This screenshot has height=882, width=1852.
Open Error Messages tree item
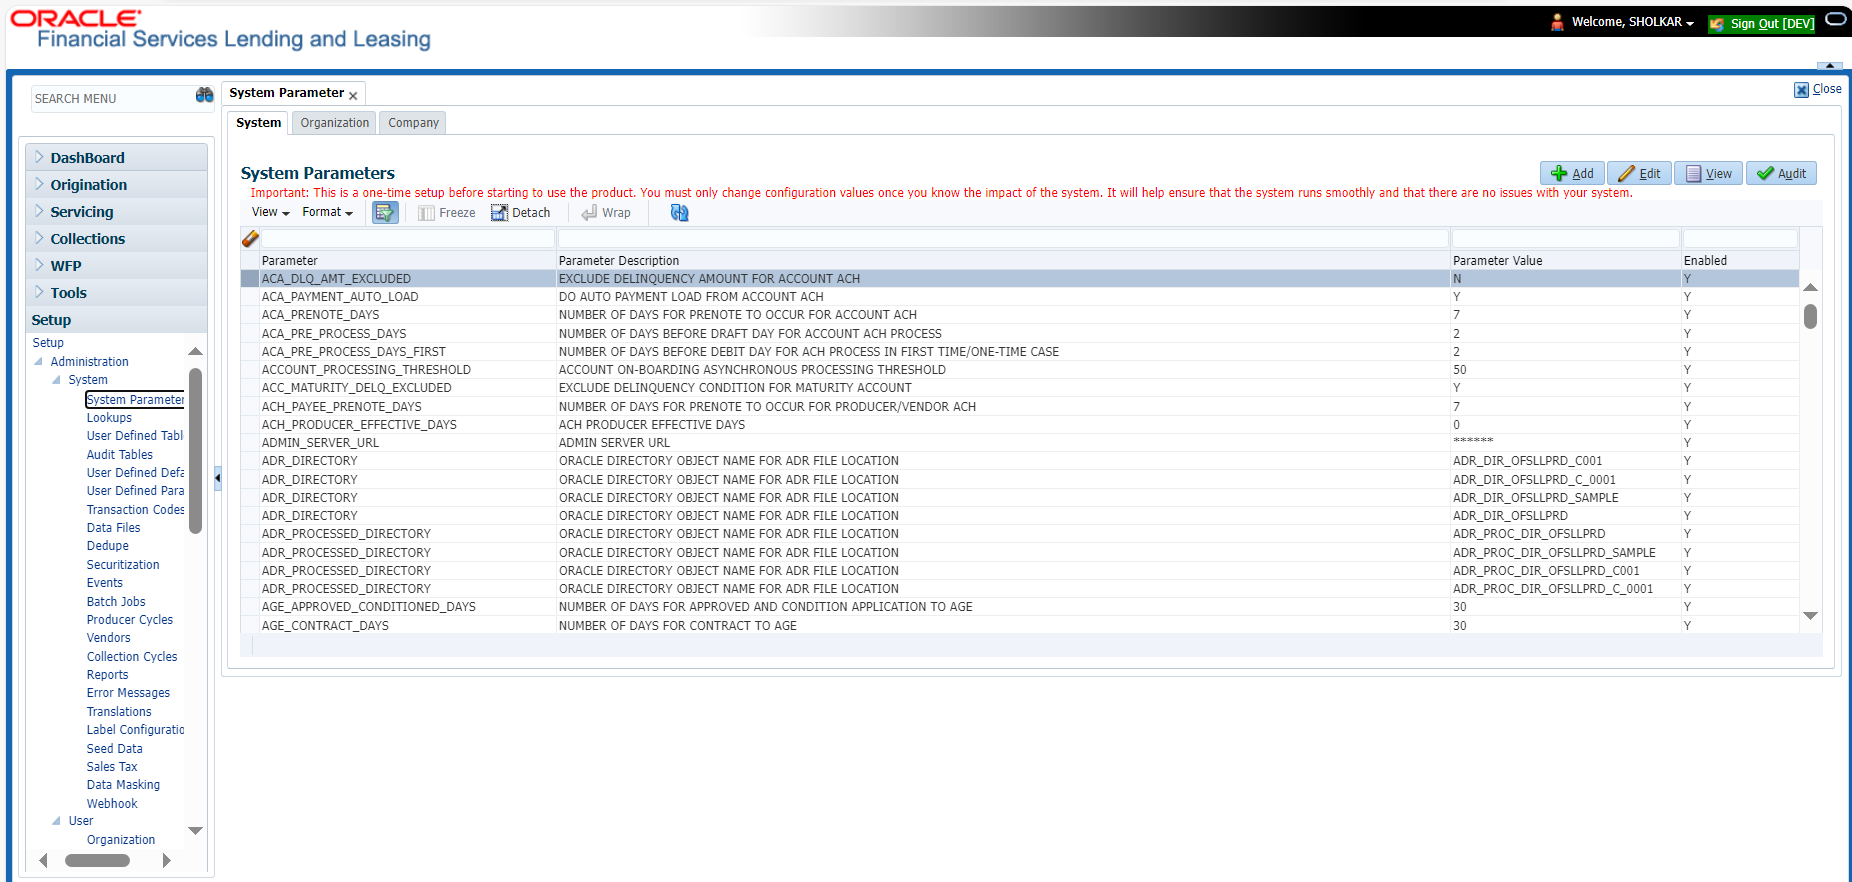click(128, 693)
